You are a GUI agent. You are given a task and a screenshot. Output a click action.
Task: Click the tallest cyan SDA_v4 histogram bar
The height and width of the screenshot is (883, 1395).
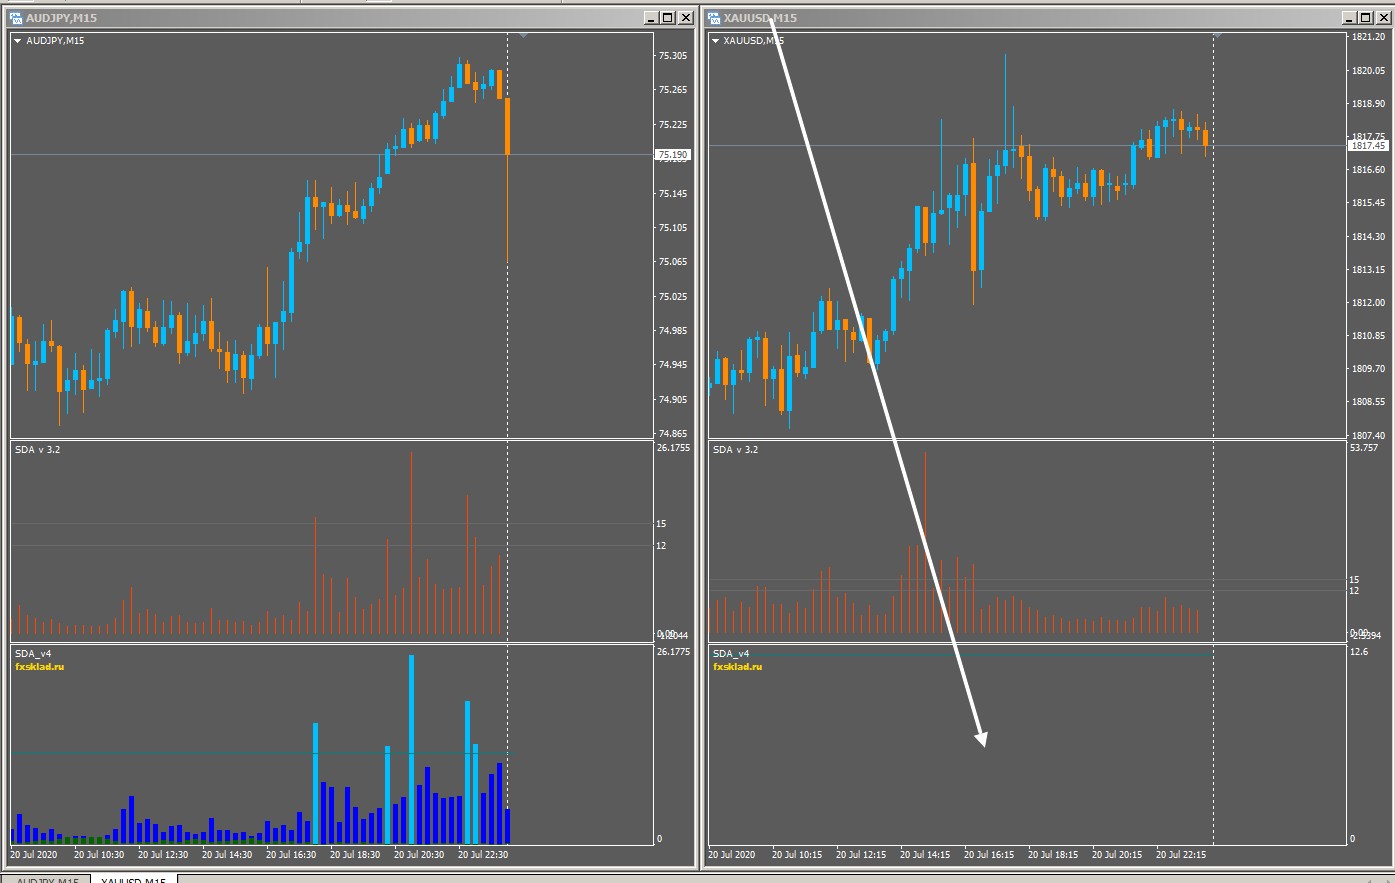(411, 750)
